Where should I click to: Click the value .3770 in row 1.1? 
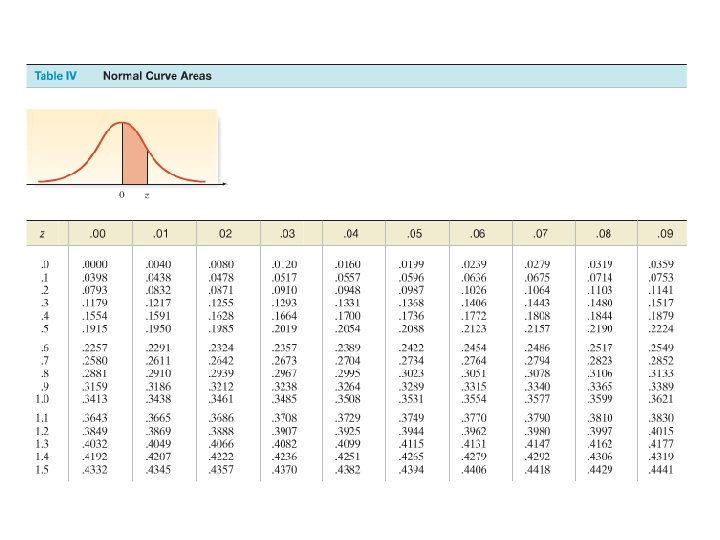pyautogui.click(x=473, y=418)
